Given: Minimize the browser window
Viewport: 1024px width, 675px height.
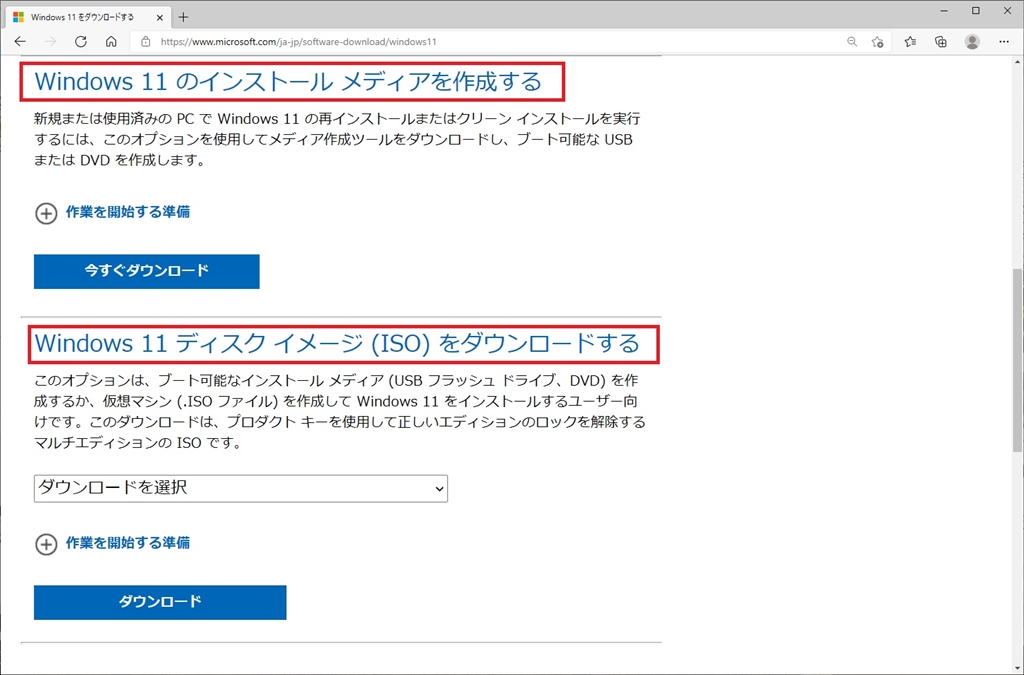Looking at the screenshot, I should coord(944,10).
